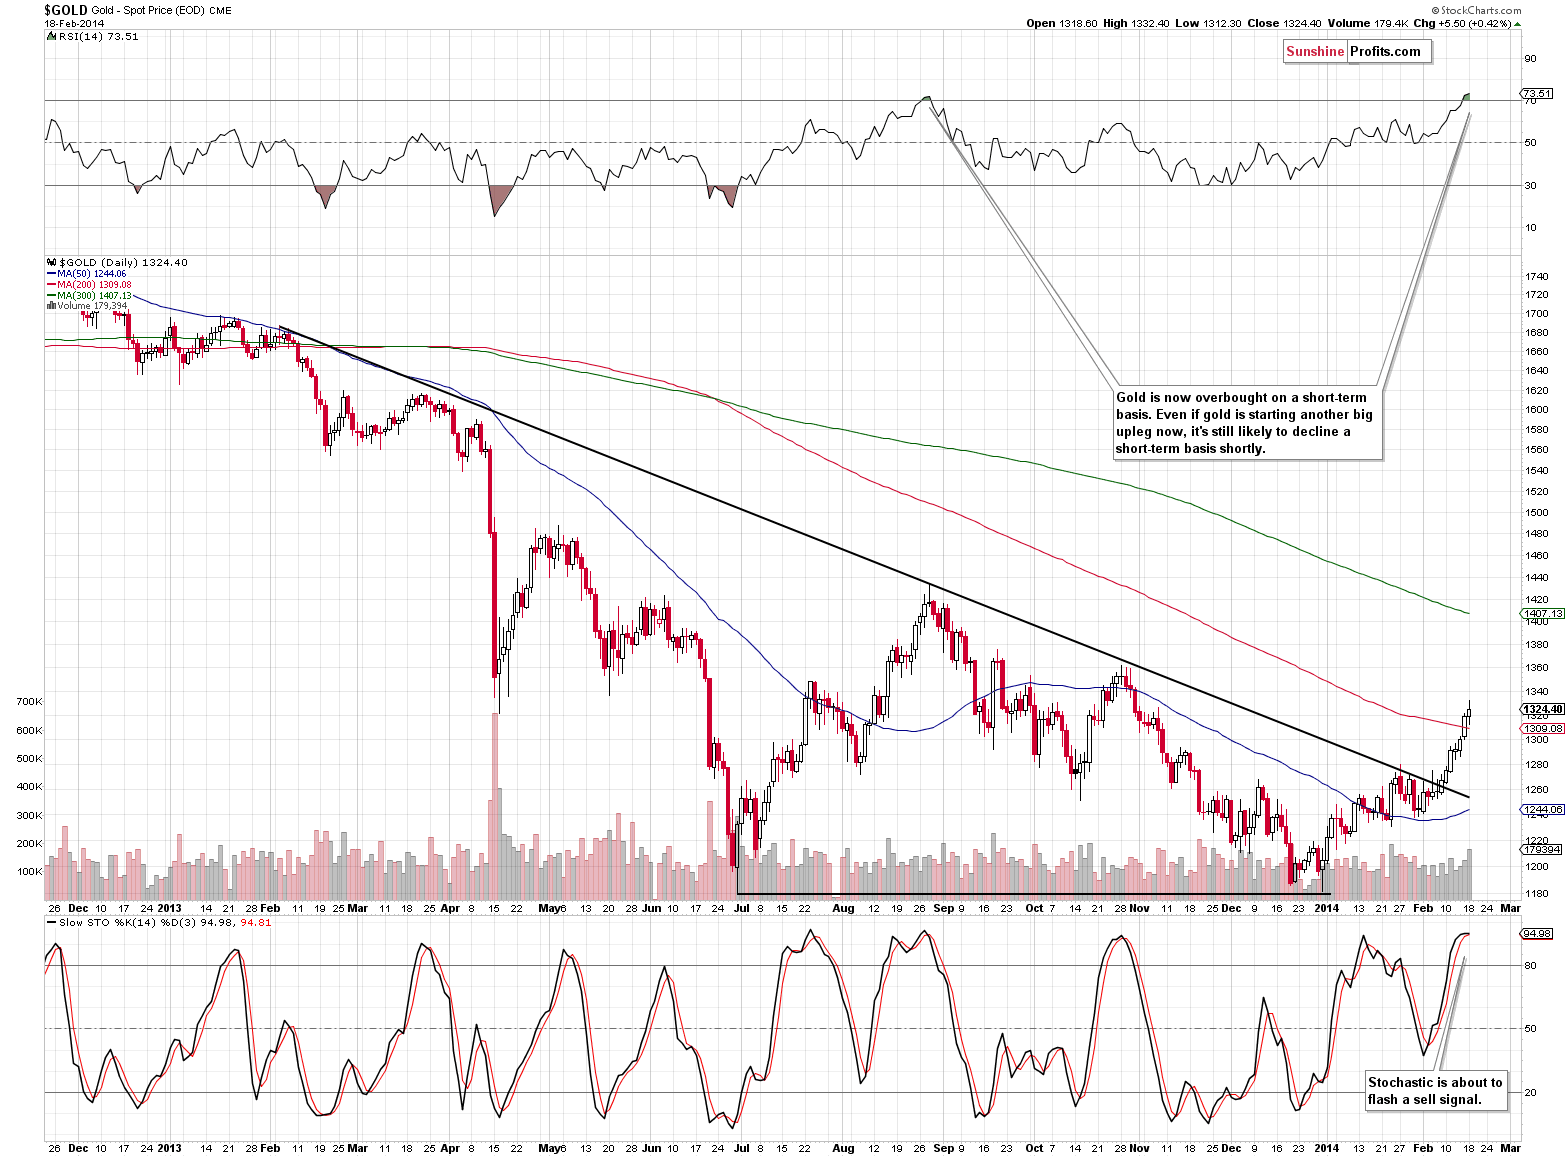Click the 1309.08 MA(200) price tag

(1543, 728)
